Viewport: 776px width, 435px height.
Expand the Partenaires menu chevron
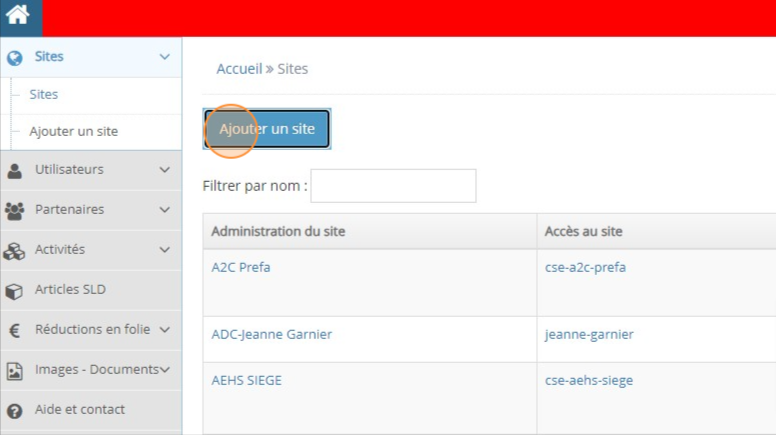[x=165, y=210]
